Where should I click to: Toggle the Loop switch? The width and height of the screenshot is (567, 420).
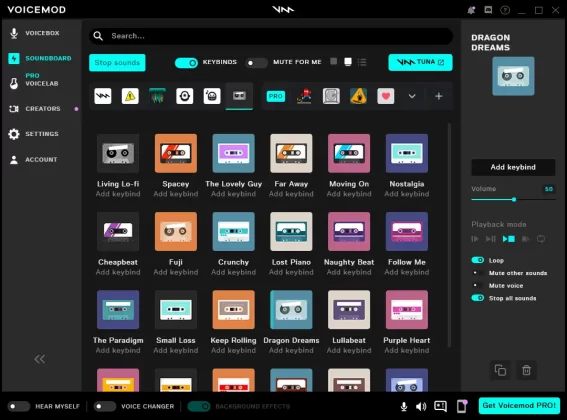478,260
